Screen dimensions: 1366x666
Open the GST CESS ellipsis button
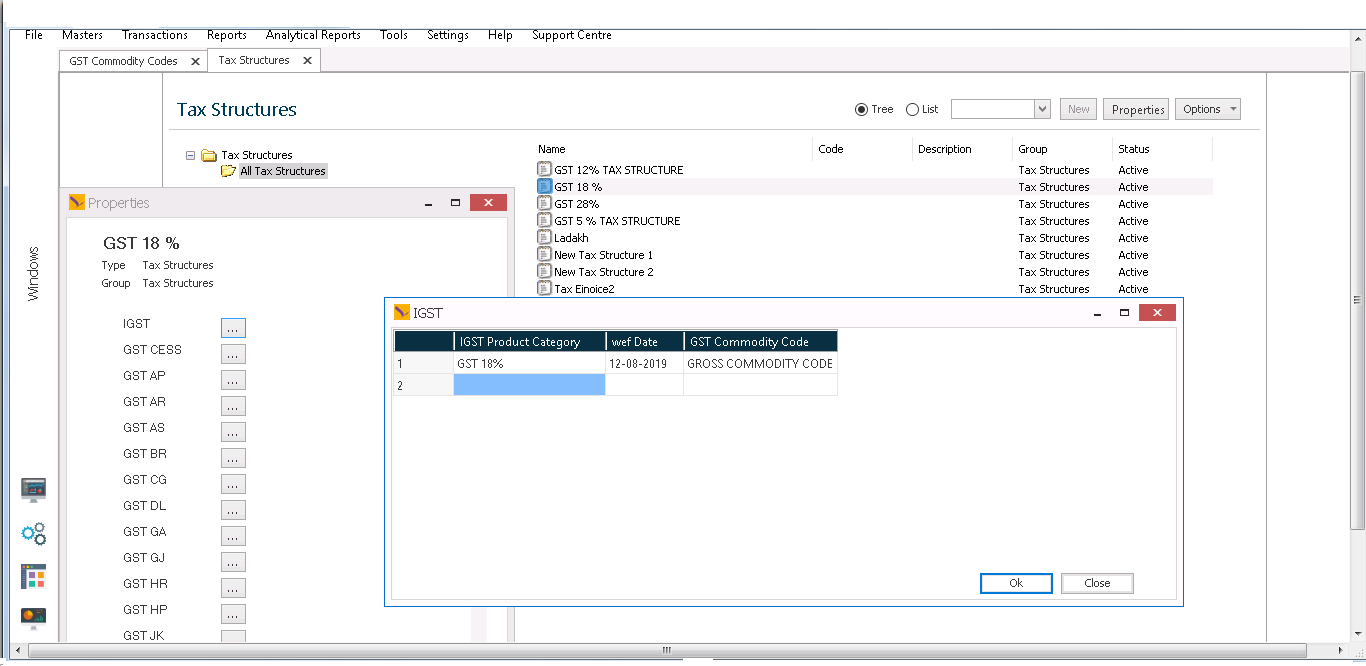click(x=233, y=354)
